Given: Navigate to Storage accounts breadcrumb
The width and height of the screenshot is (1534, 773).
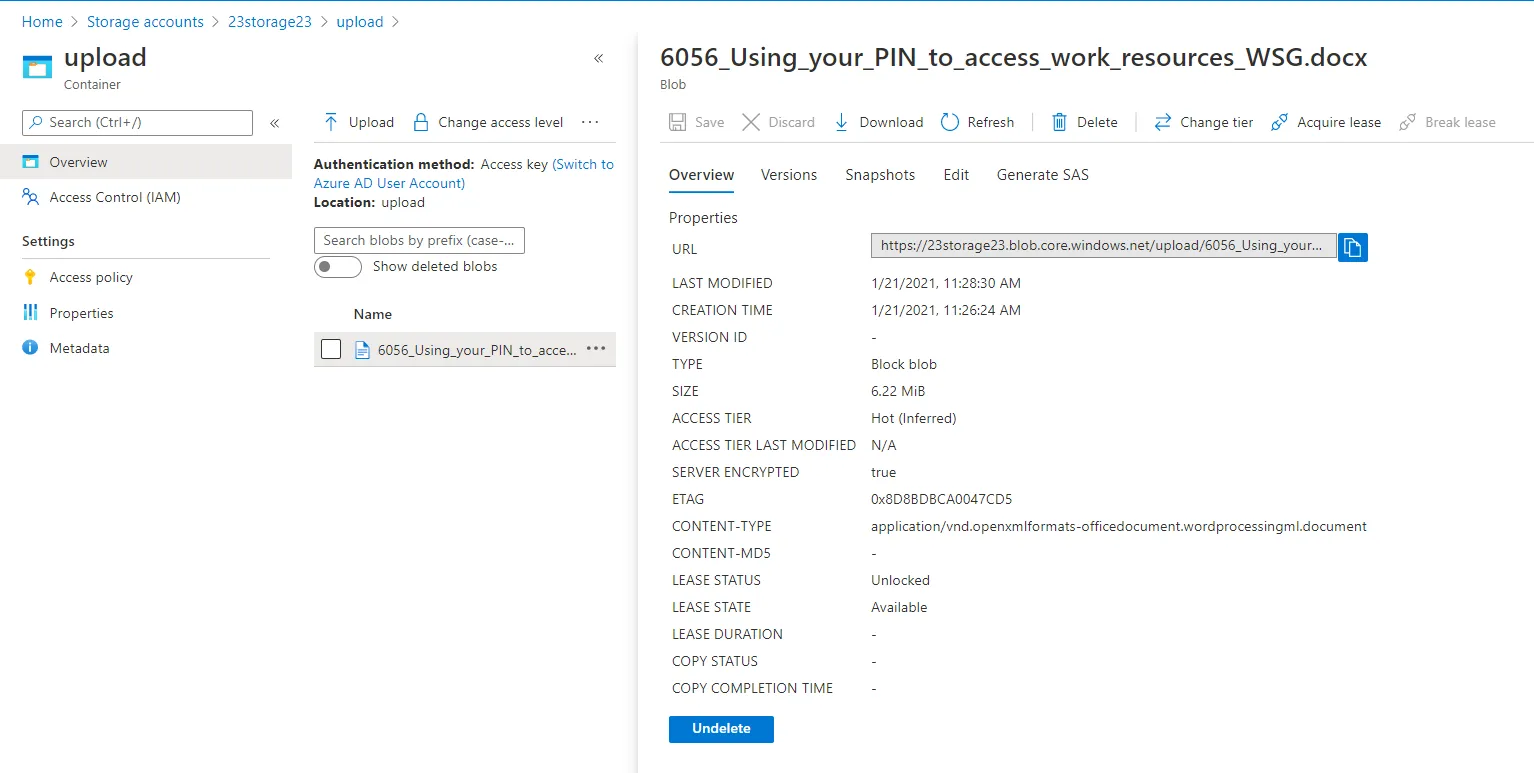Looking at the screenshot, I should (x=145, y=22).
